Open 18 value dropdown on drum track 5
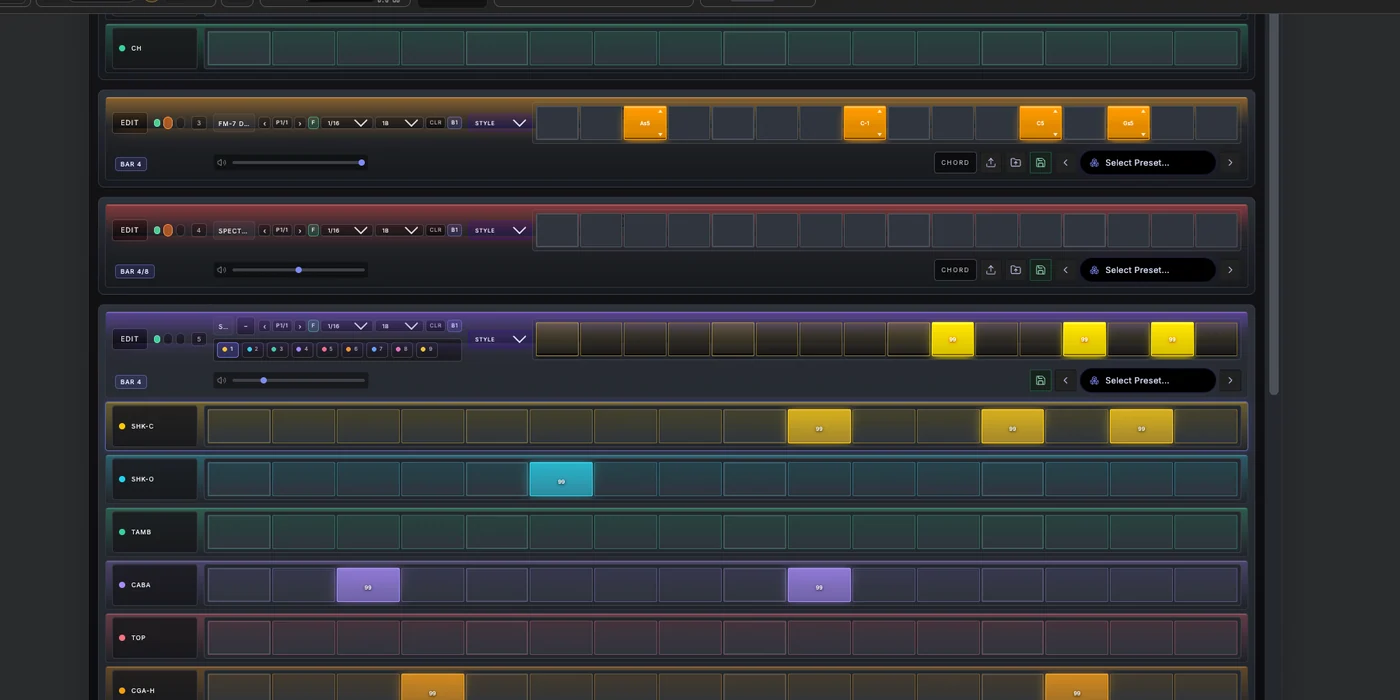Image resolution: width=1400 pixels, height=700 pixels. pyautogui.click(x=398, y=326)
